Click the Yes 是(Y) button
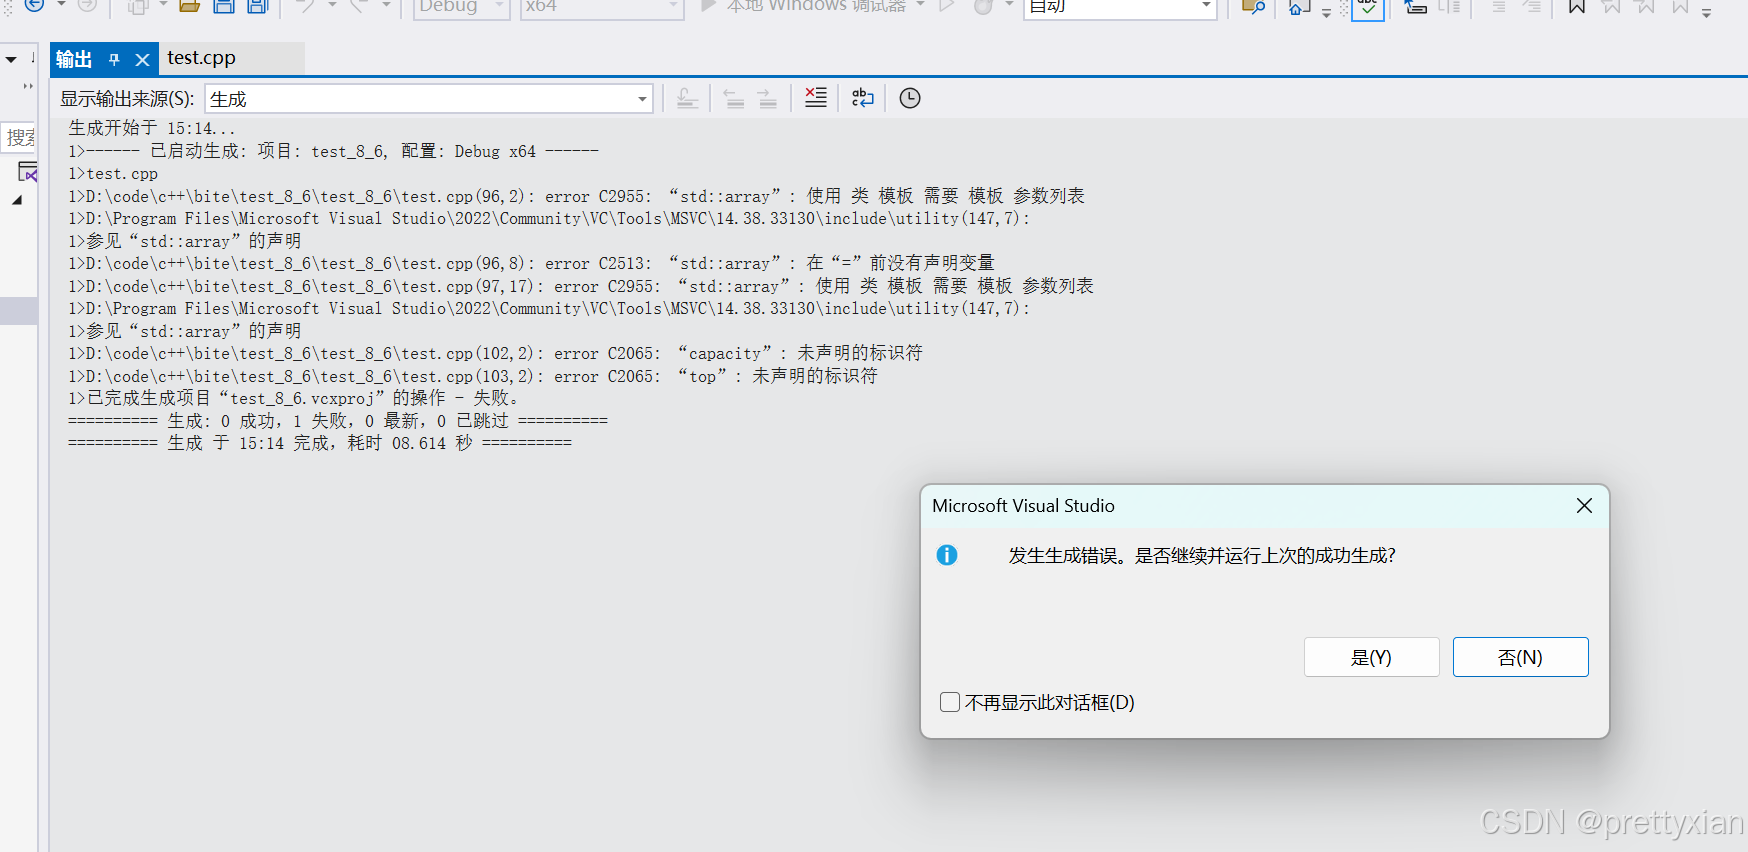Screen dimensions: 1748x852 pos(1371,657)
